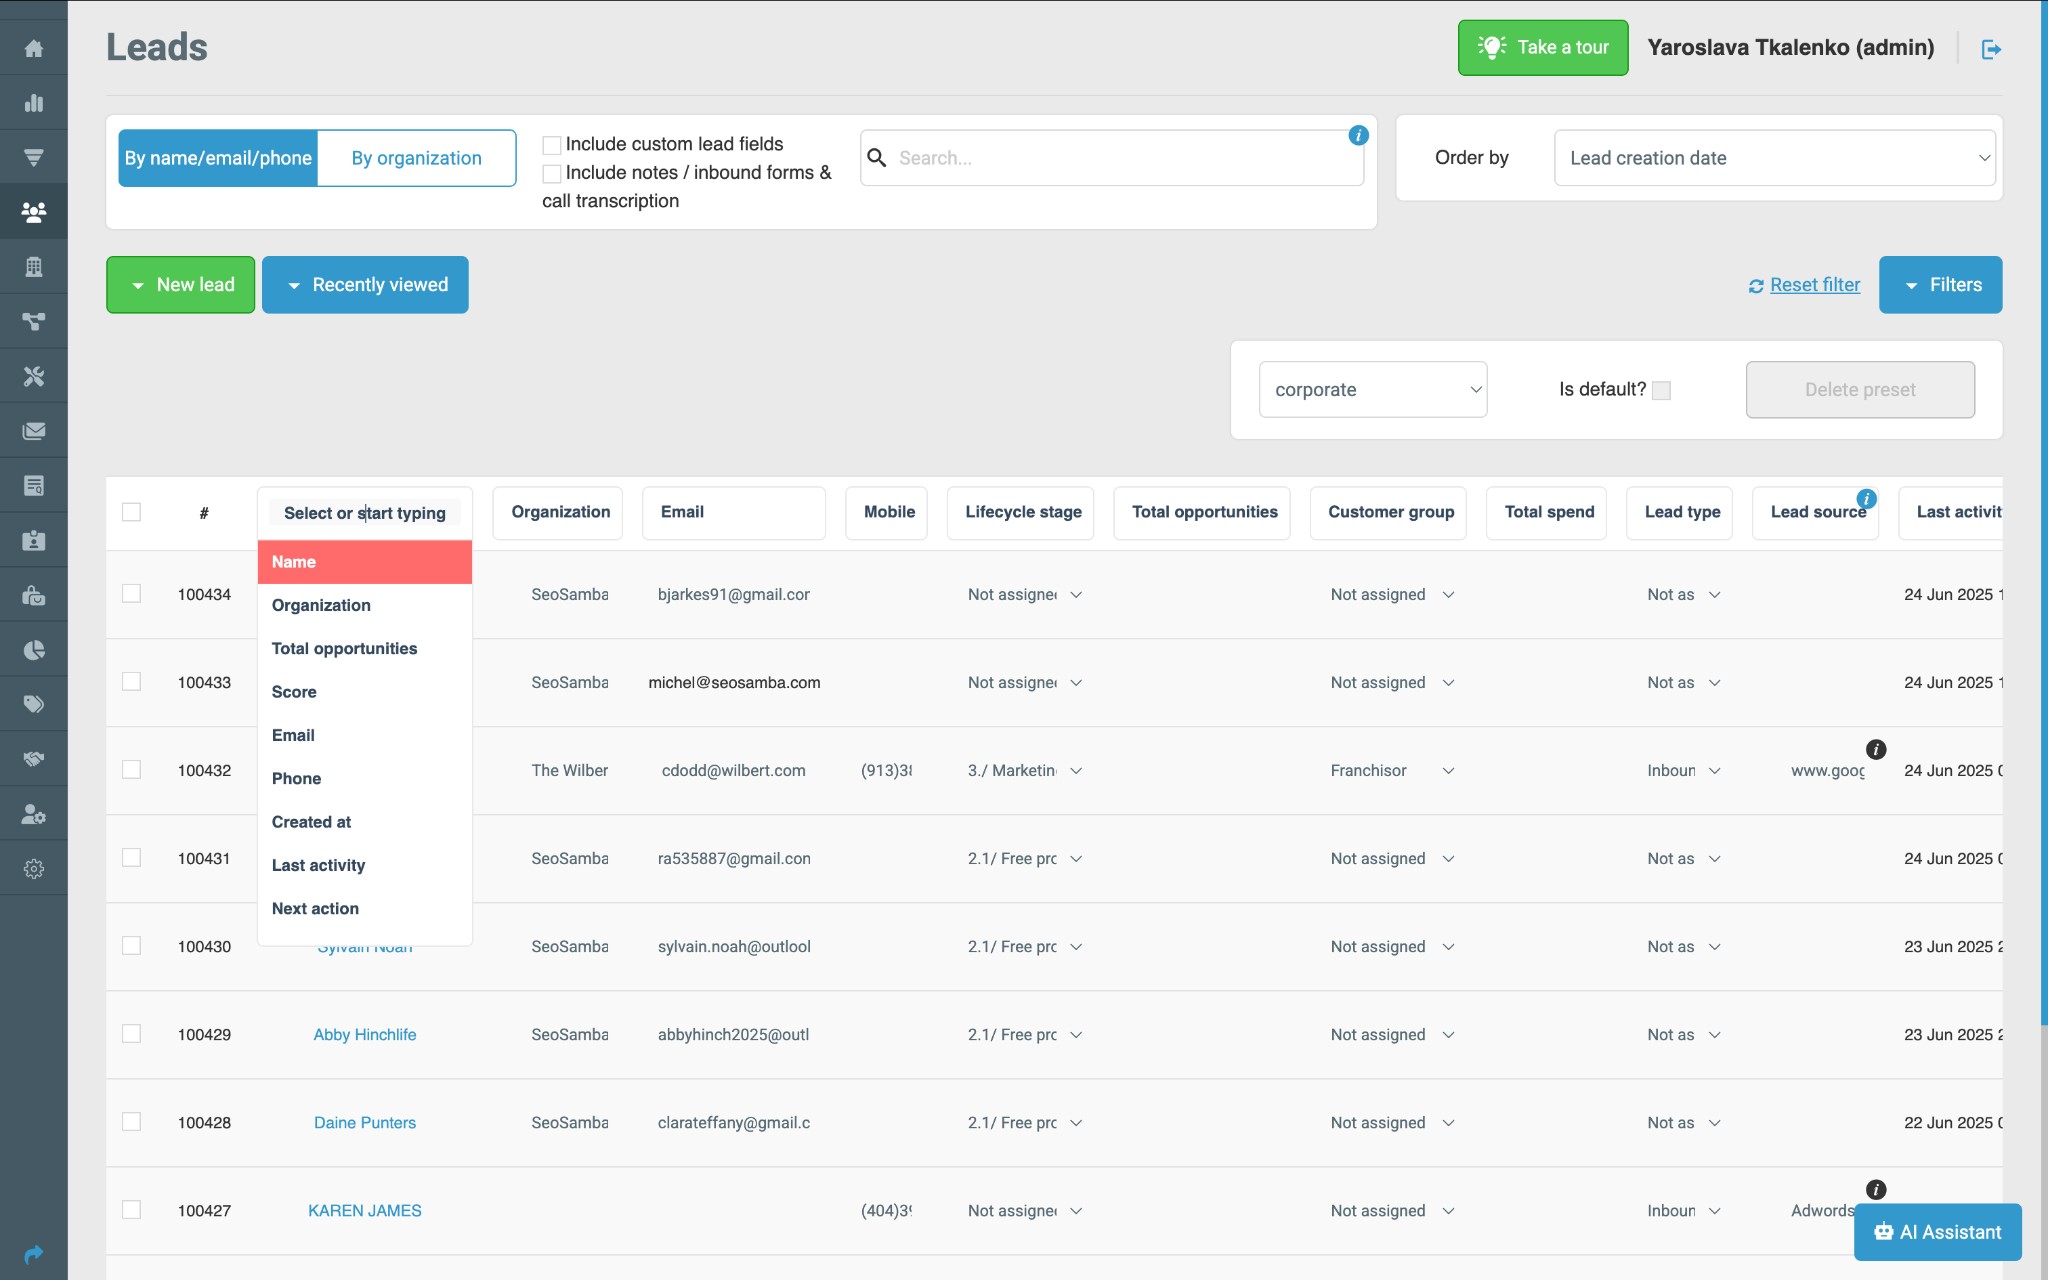Open the document form icon in sidebar

click(34, 486)
